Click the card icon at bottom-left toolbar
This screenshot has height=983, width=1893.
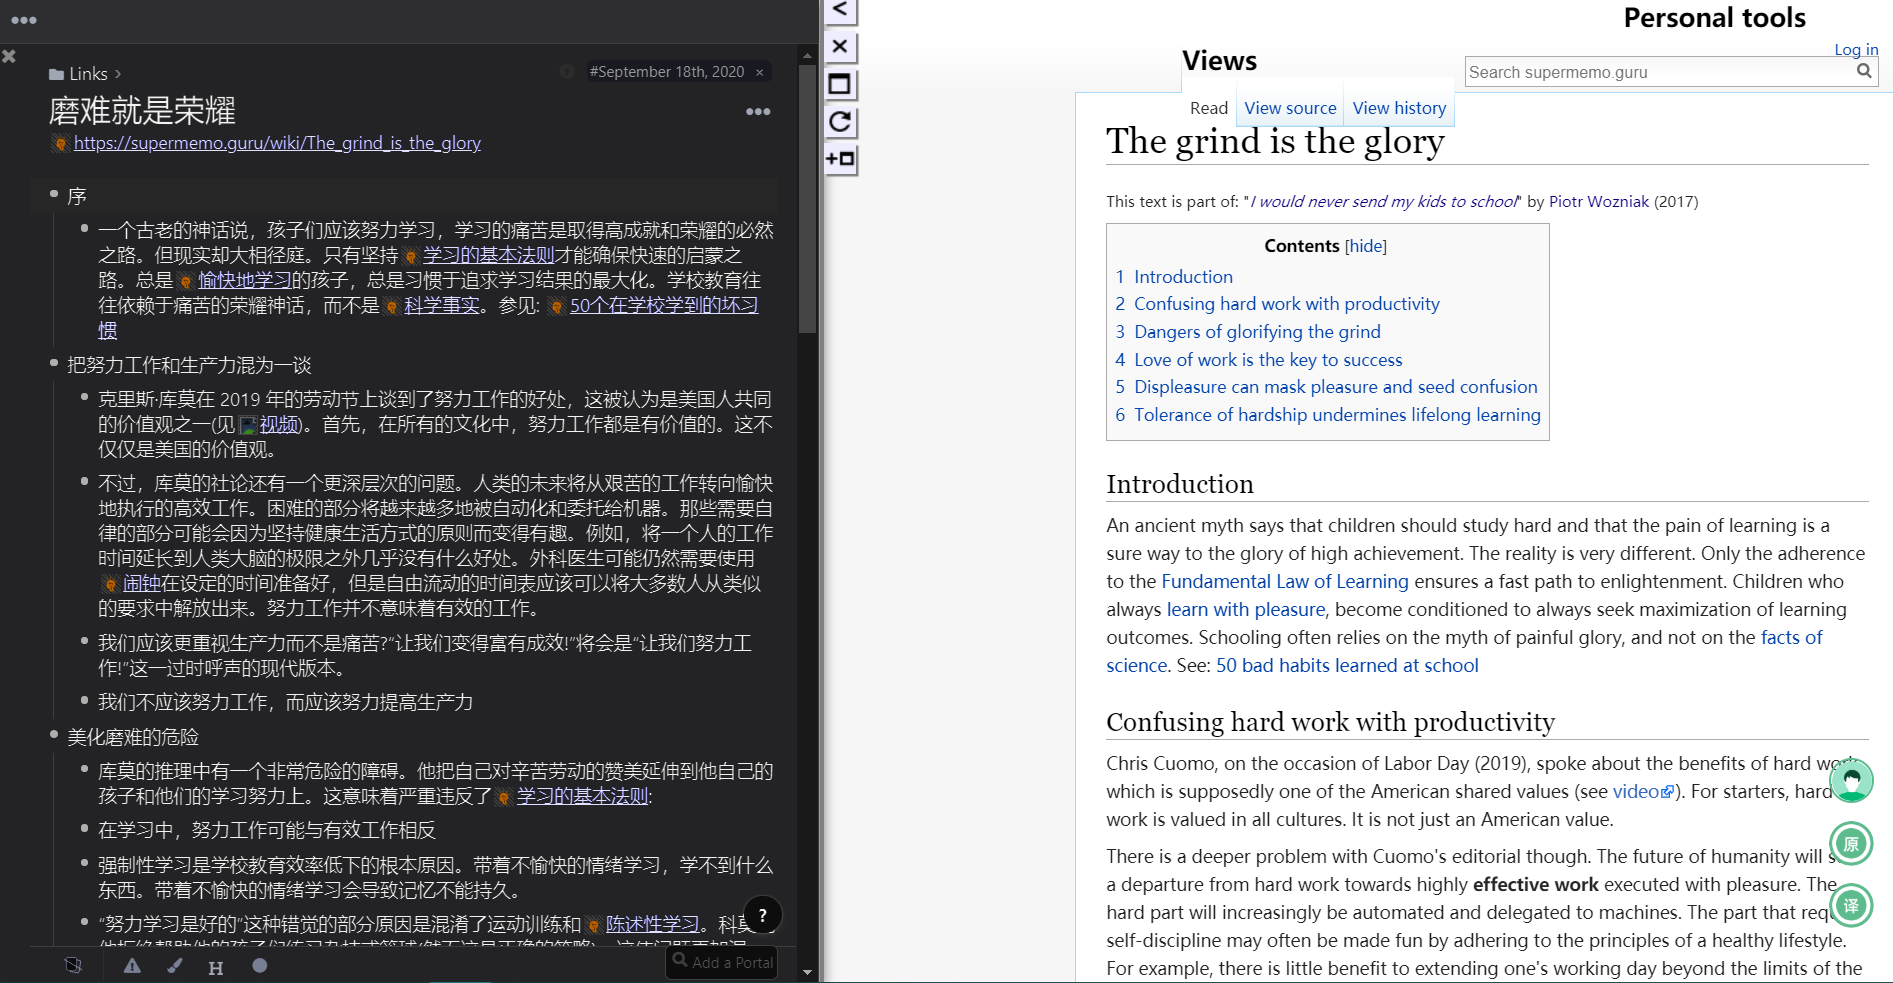(73, 966)
